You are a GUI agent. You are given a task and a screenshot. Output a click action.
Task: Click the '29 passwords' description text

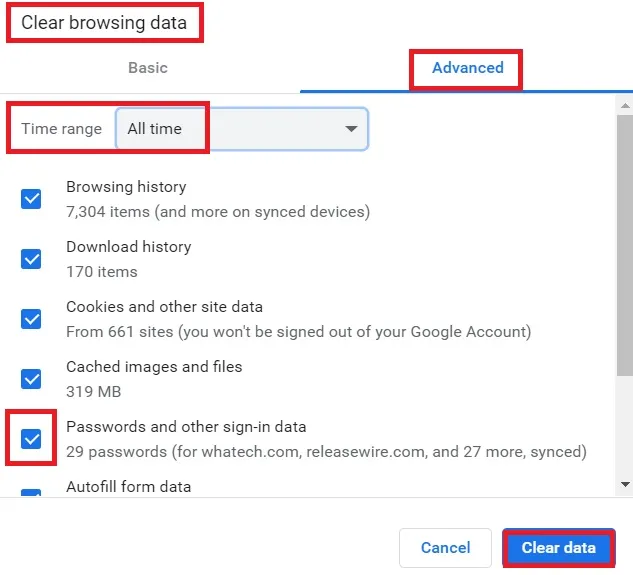[326, 451]
